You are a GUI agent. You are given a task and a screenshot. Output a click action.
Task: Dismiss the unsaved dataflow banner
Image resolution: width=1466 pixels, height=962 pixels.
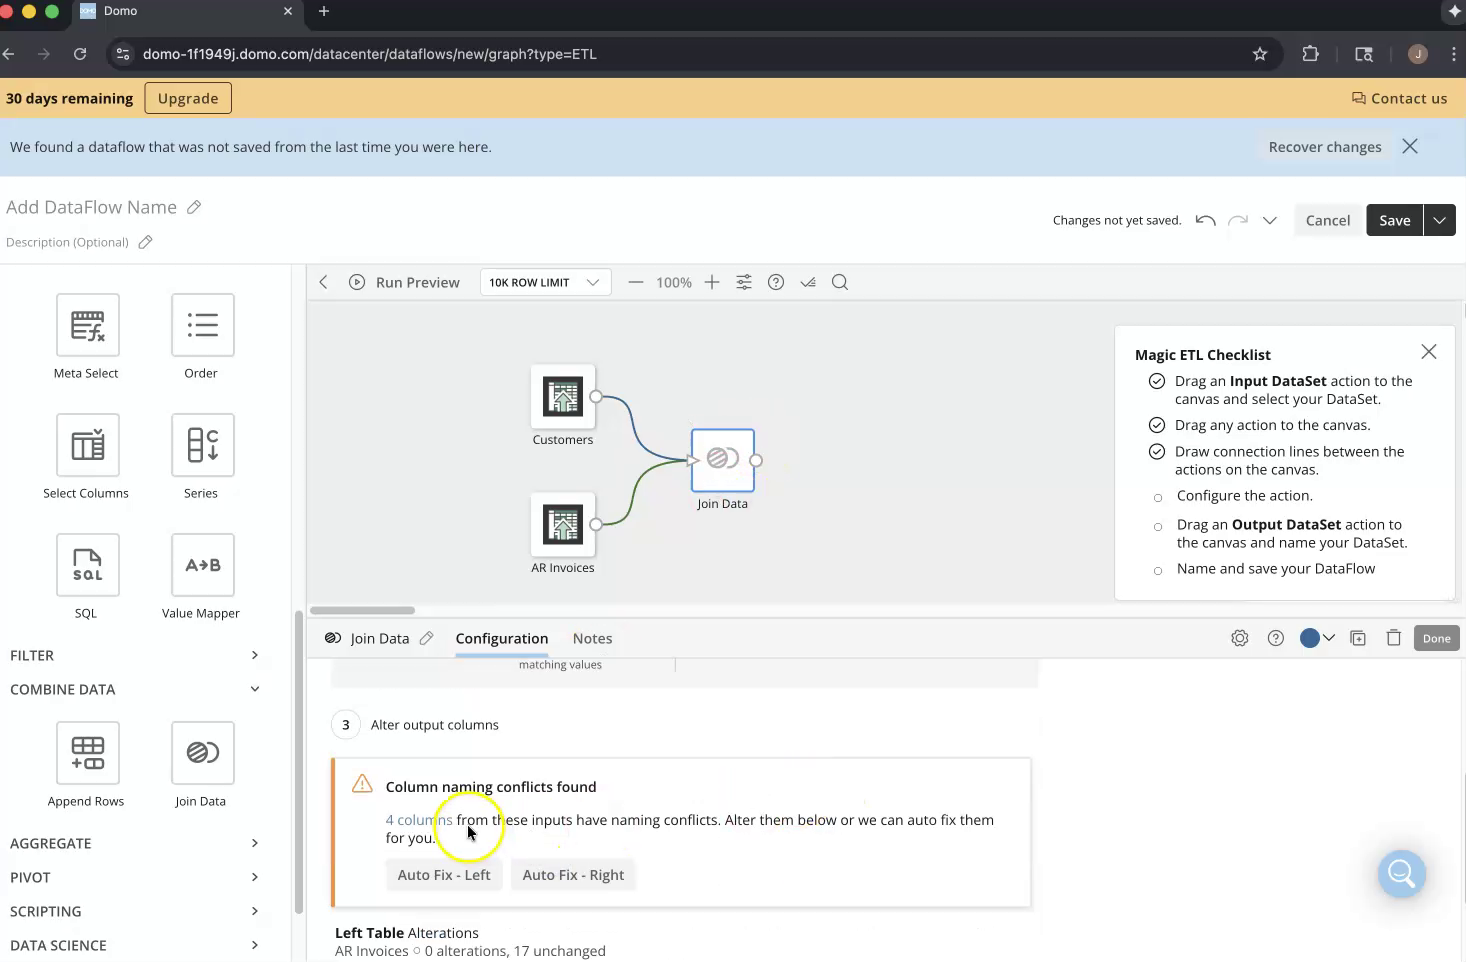[1410, 146]
